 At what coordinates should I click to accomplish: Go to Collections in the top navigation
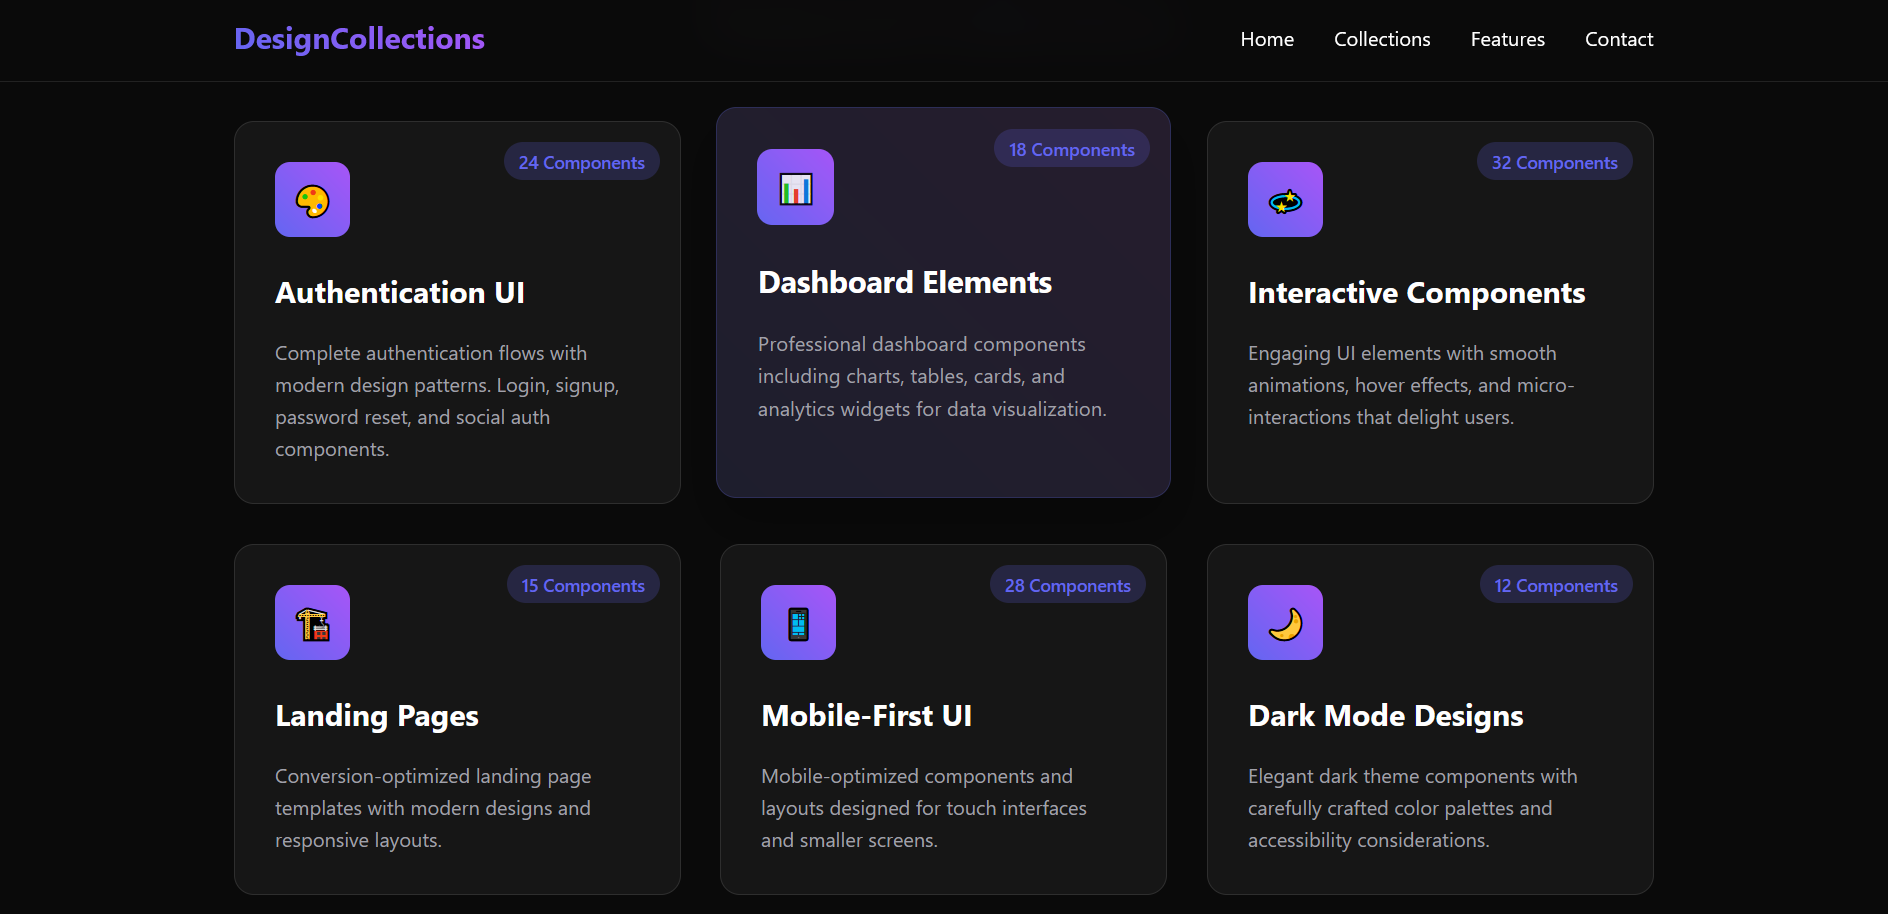(x=1382, y=40)
